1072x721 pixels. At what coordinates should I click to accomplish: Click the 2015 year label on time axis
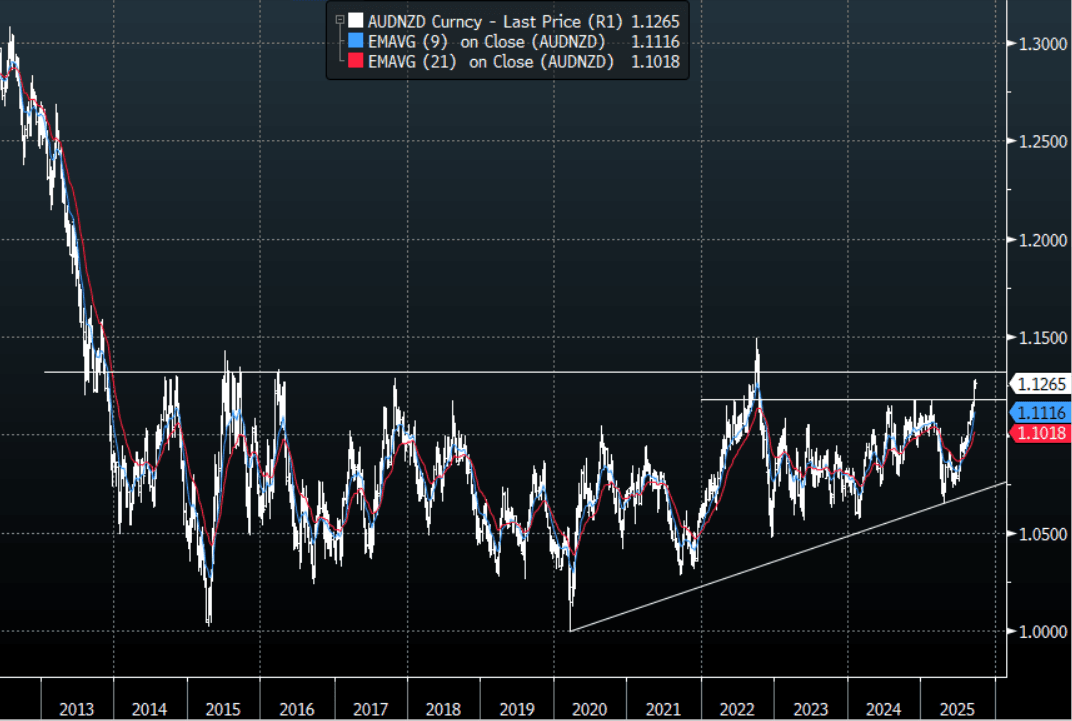pos(223,709)
